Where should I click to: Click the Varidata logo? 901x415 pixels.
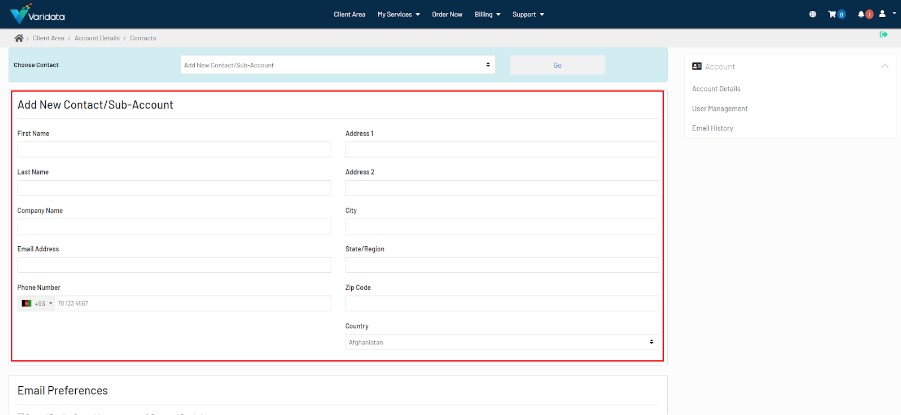[37, 14]
